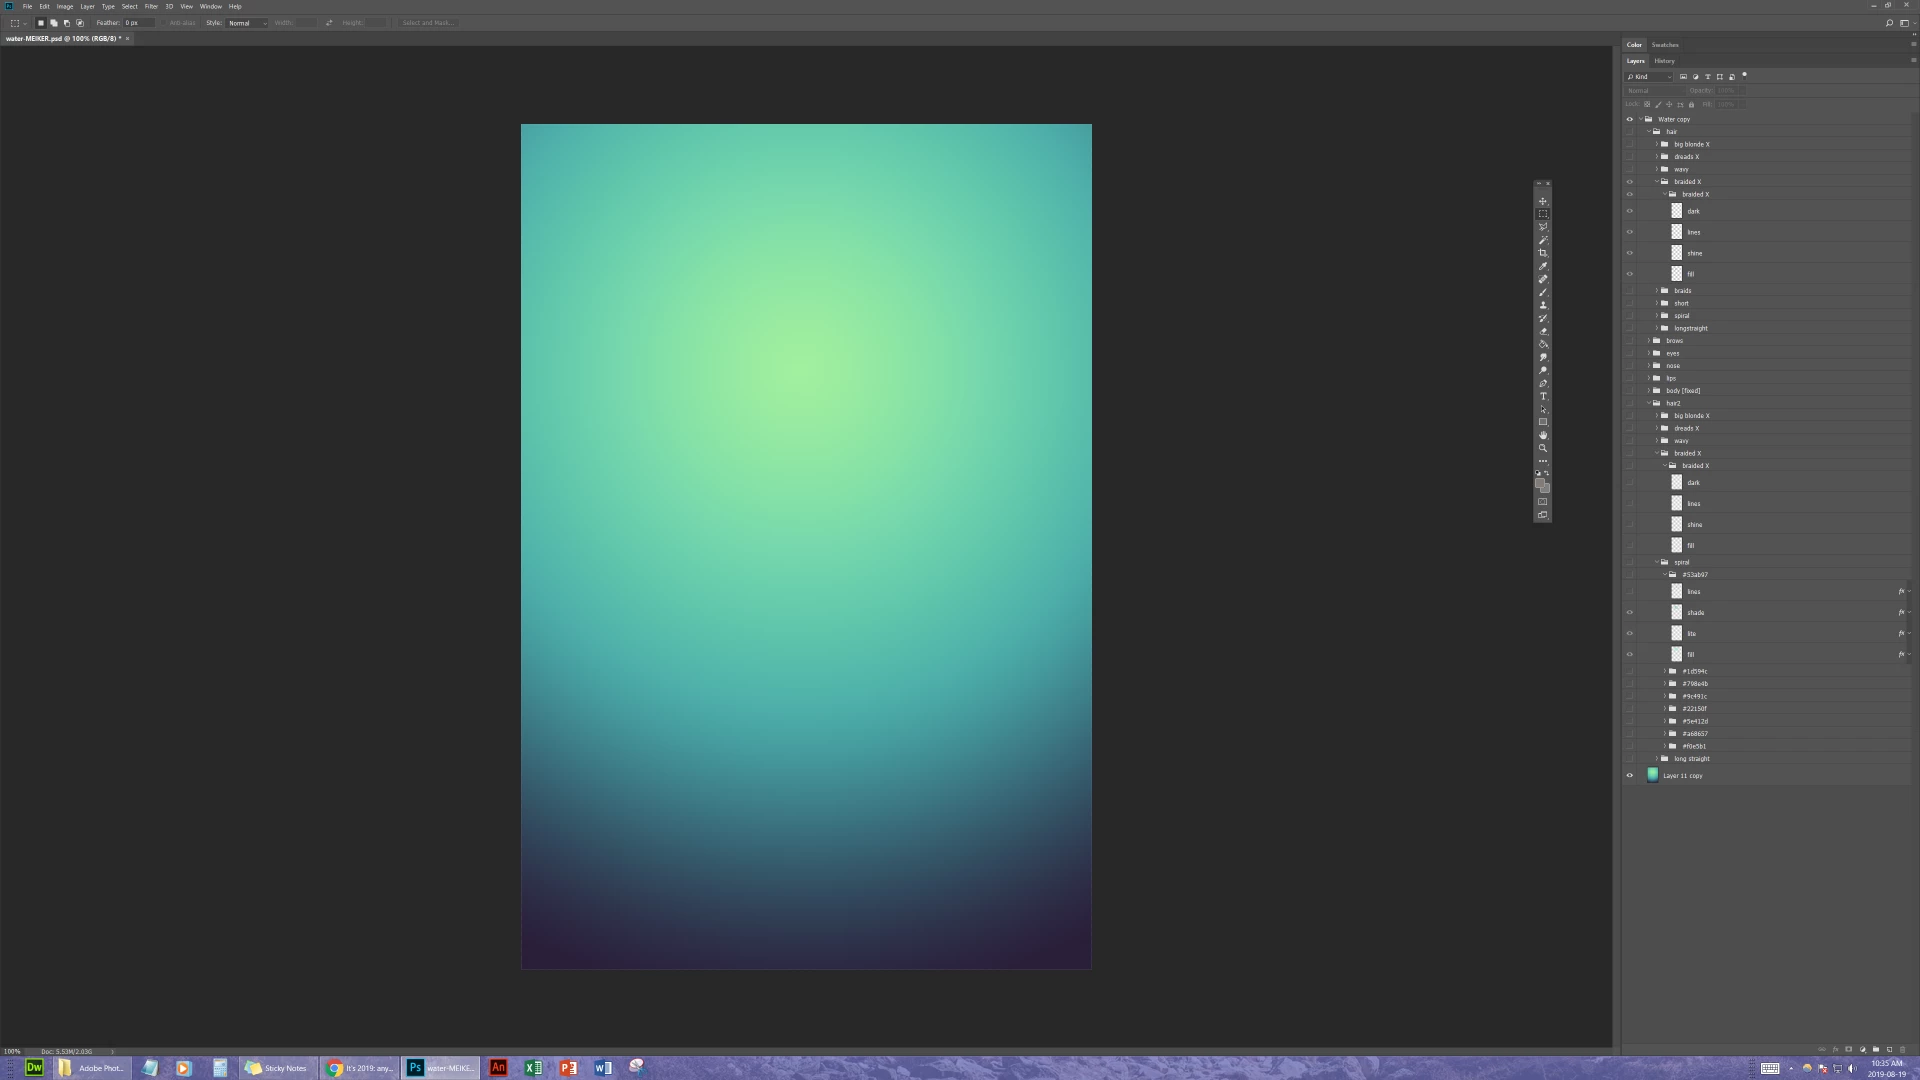
Task: Show the big blonde X group
Action: point(1629,144)
